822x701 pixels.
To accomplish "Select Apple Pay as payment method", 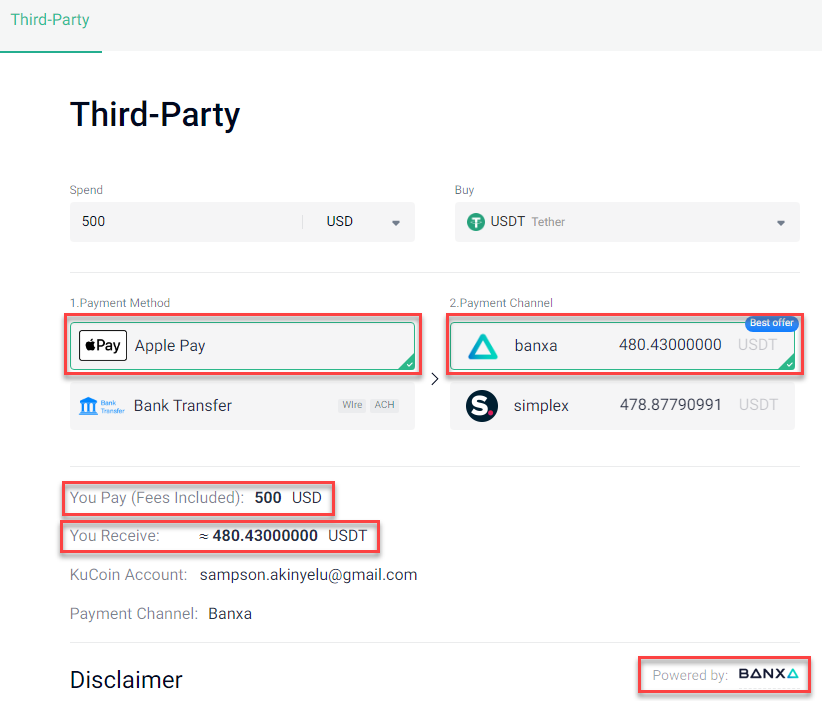I will coord(242,346).
